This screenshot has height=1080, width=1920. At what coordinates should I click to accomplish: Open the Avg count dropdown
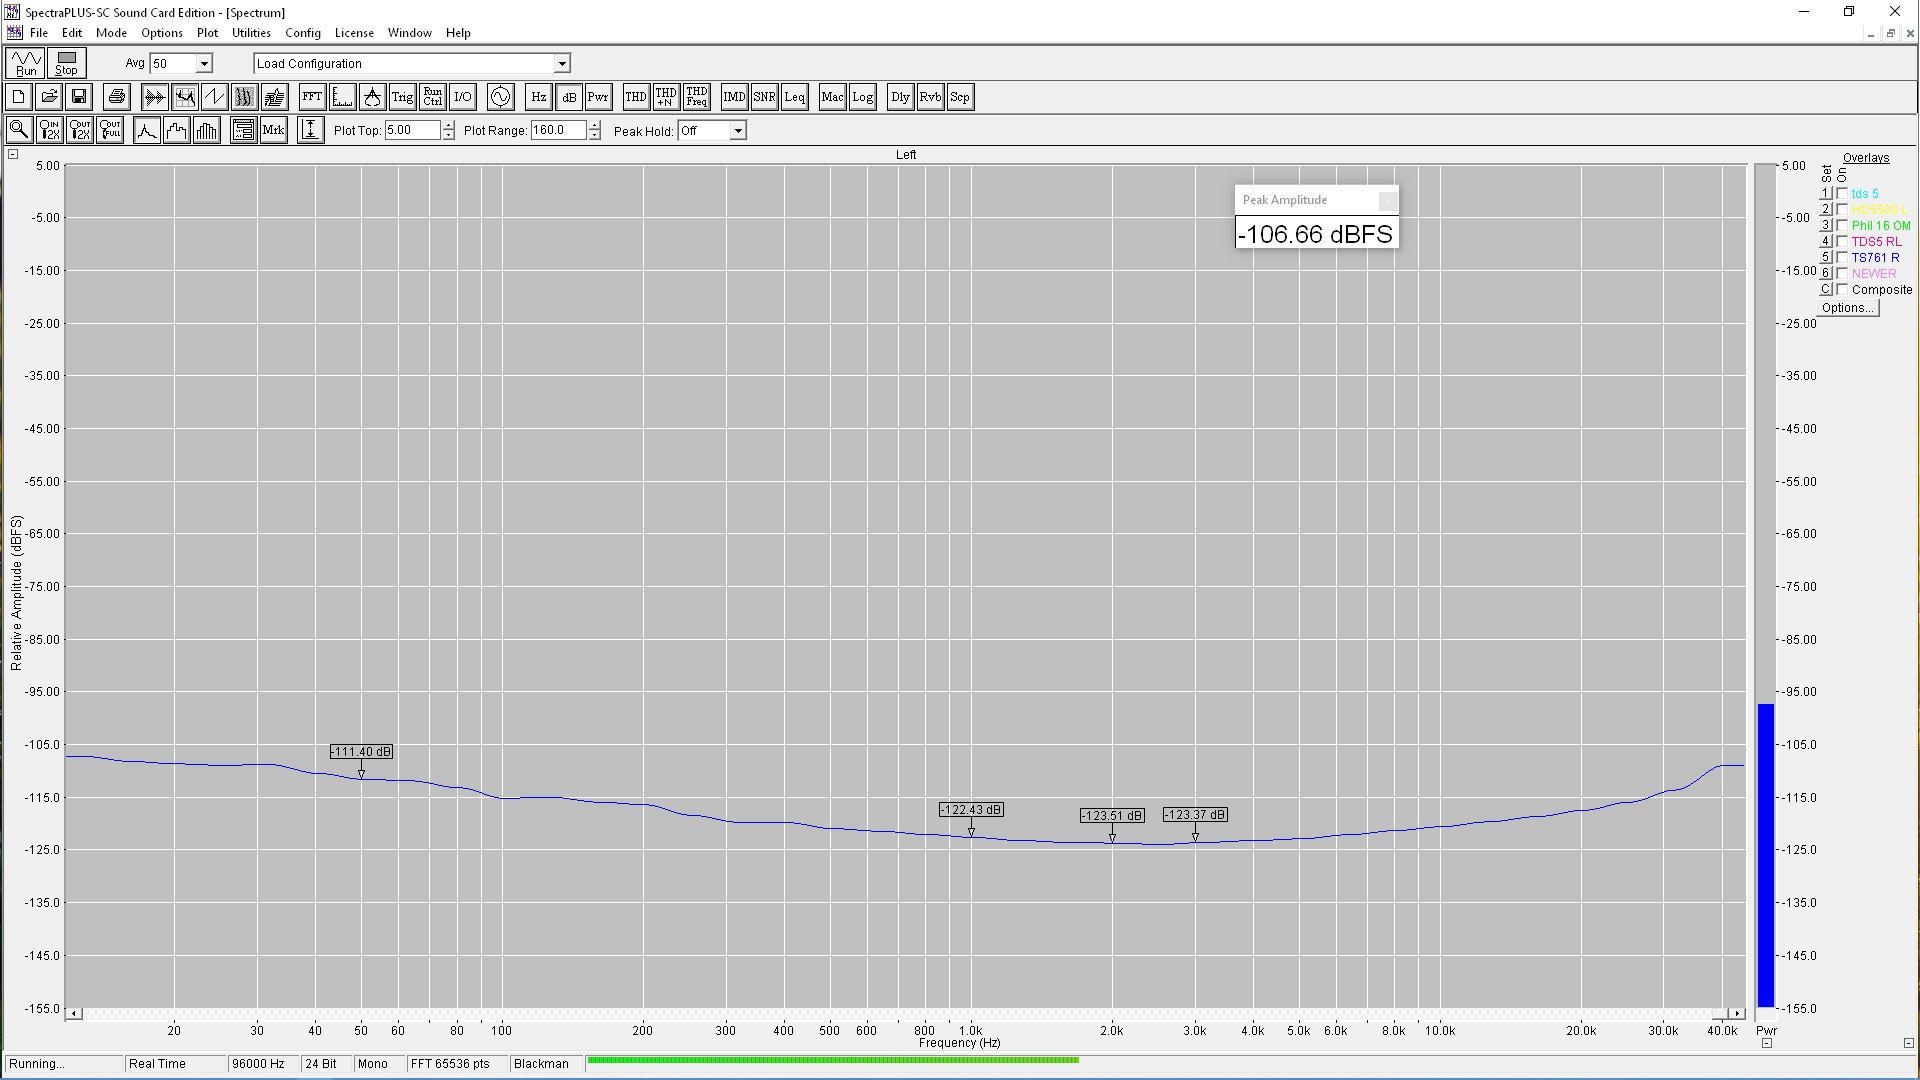pos(204,64)
